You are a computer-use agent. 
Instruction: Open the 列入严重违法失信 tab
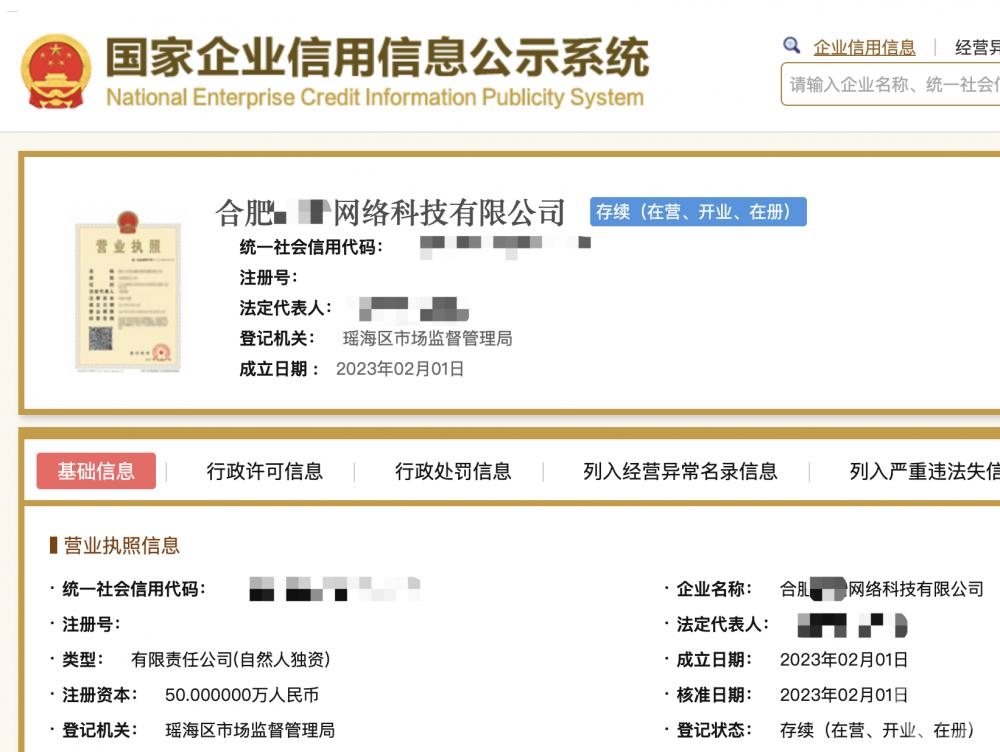click(x=922, y=471)
